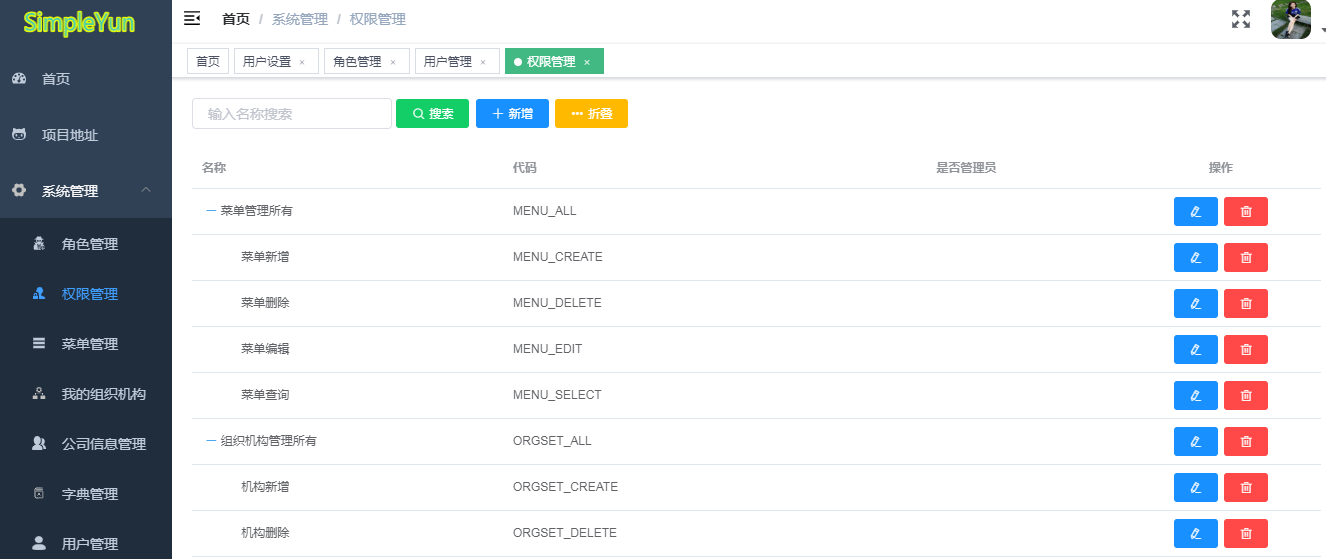Edit the ORGSET_CREATE row

(1196, 487)
